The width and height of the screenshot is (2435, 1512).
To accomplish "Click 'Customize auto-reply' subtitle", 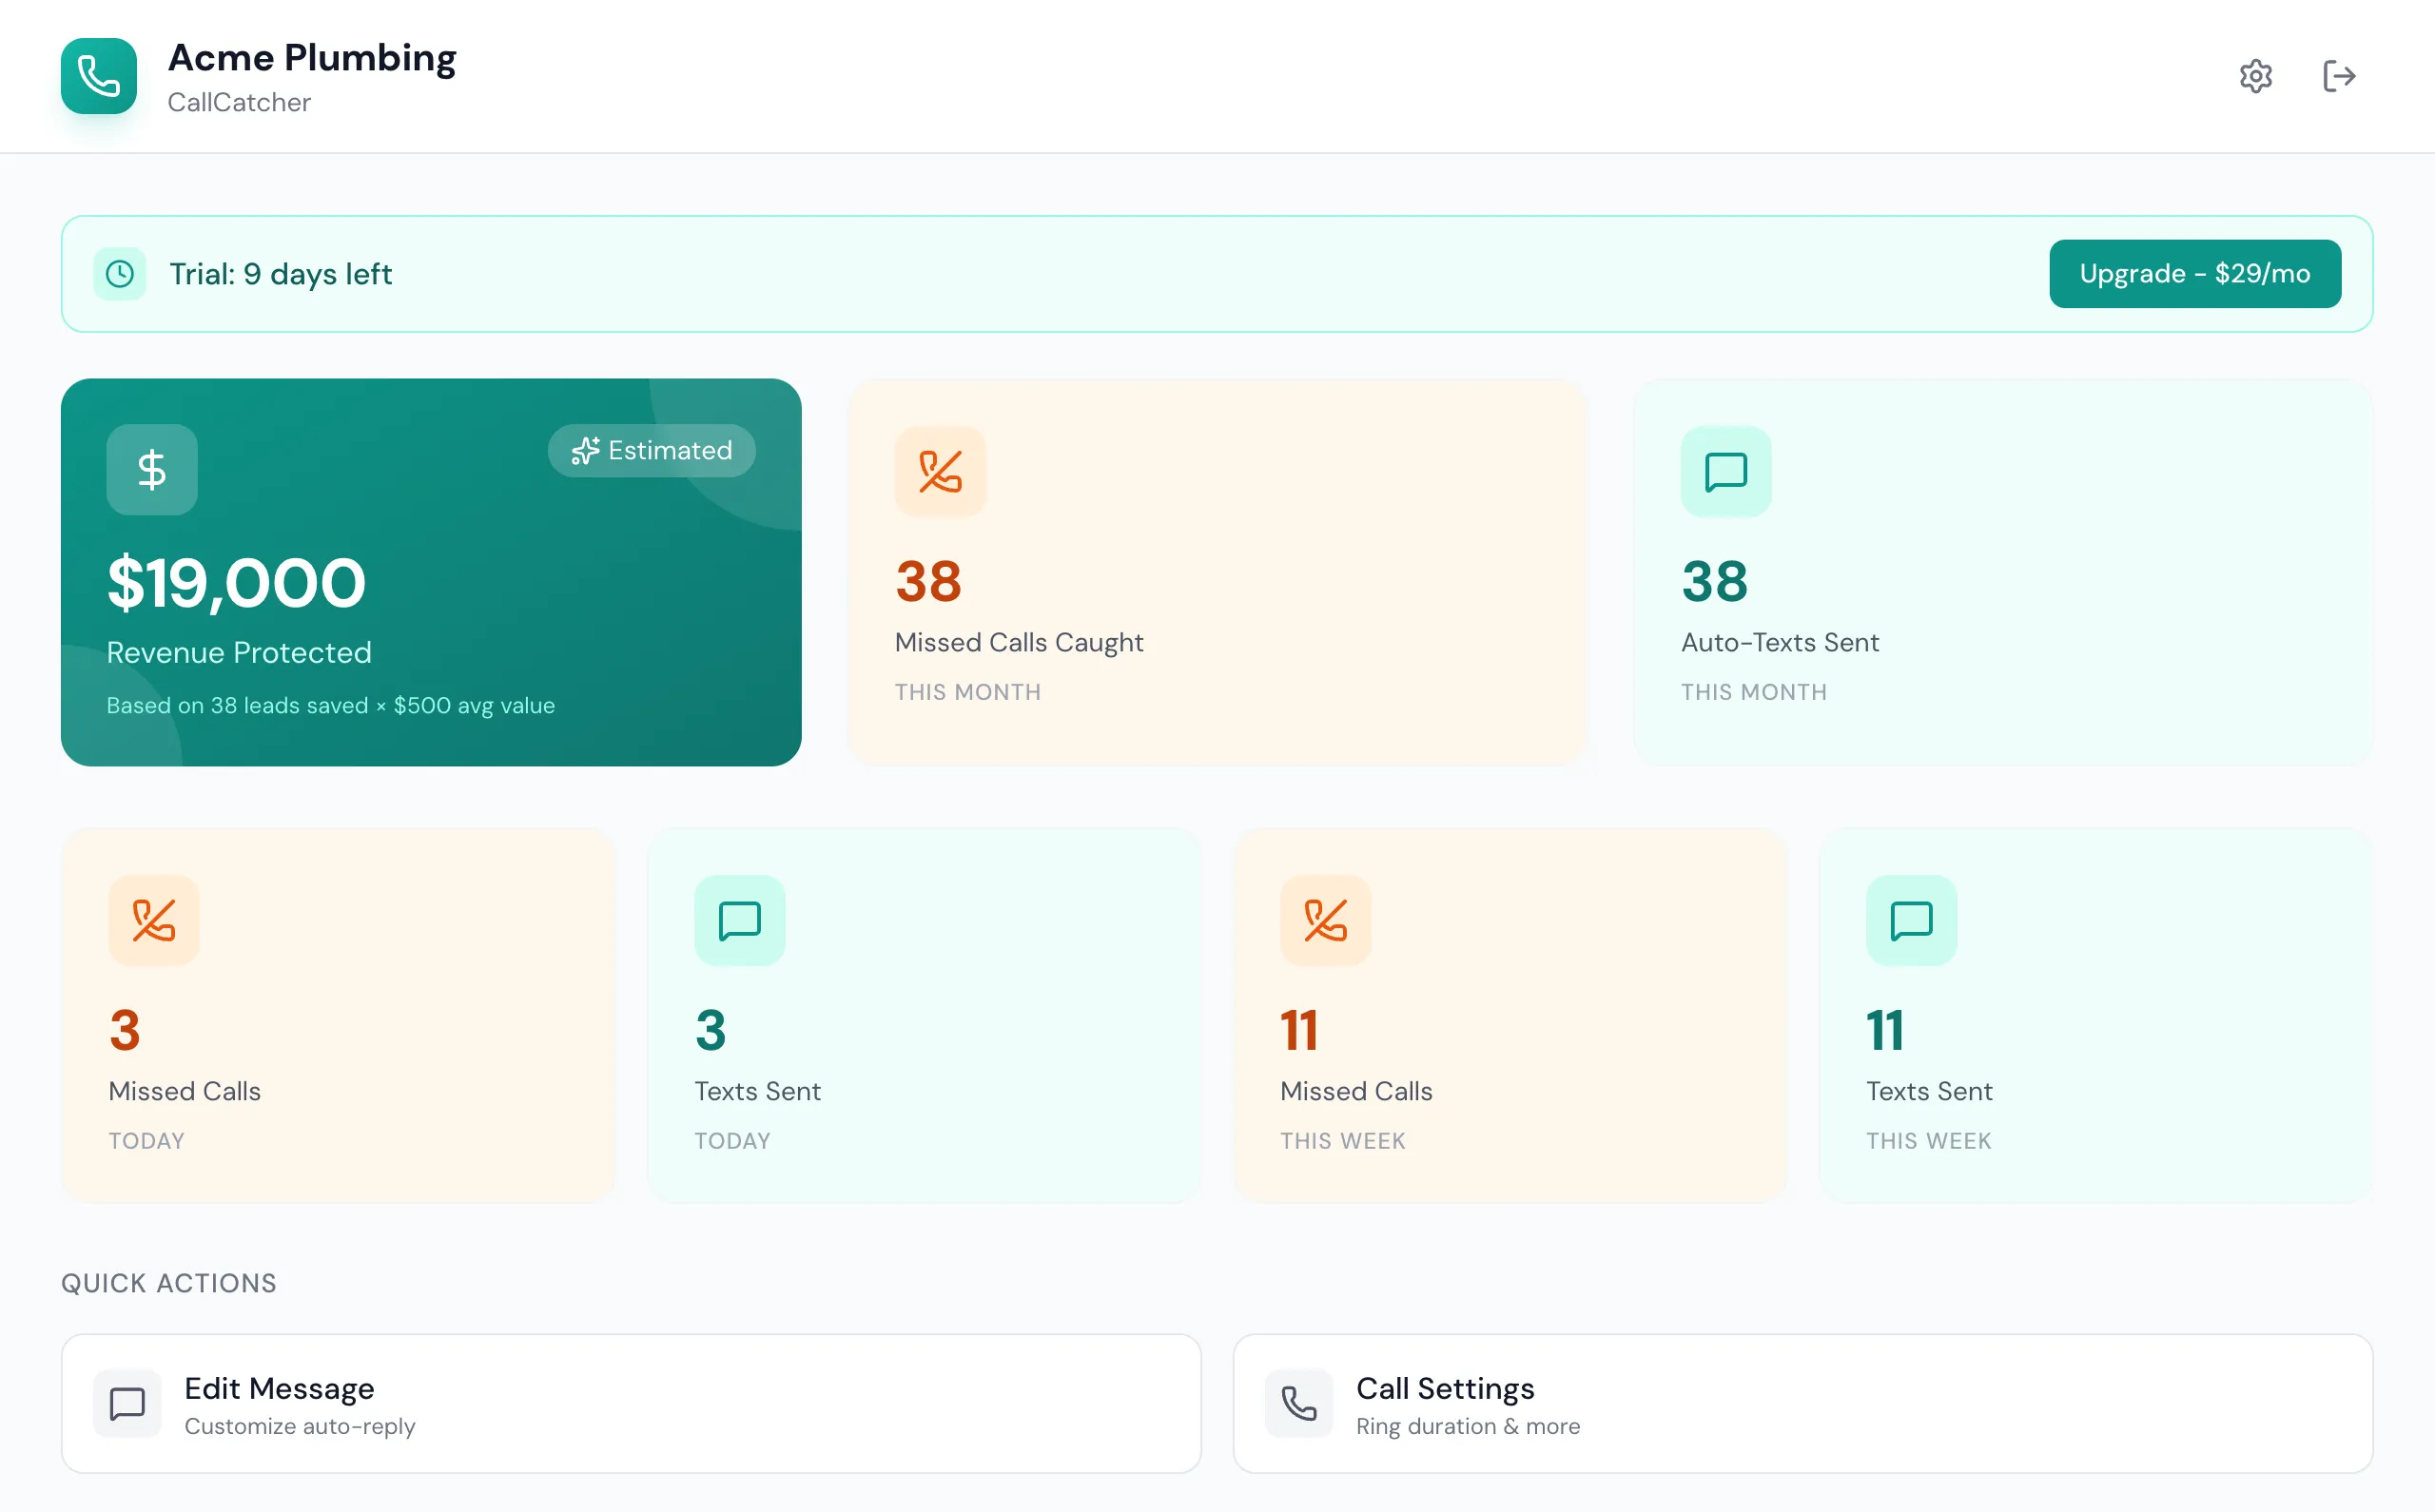I will coord(300,1427).
